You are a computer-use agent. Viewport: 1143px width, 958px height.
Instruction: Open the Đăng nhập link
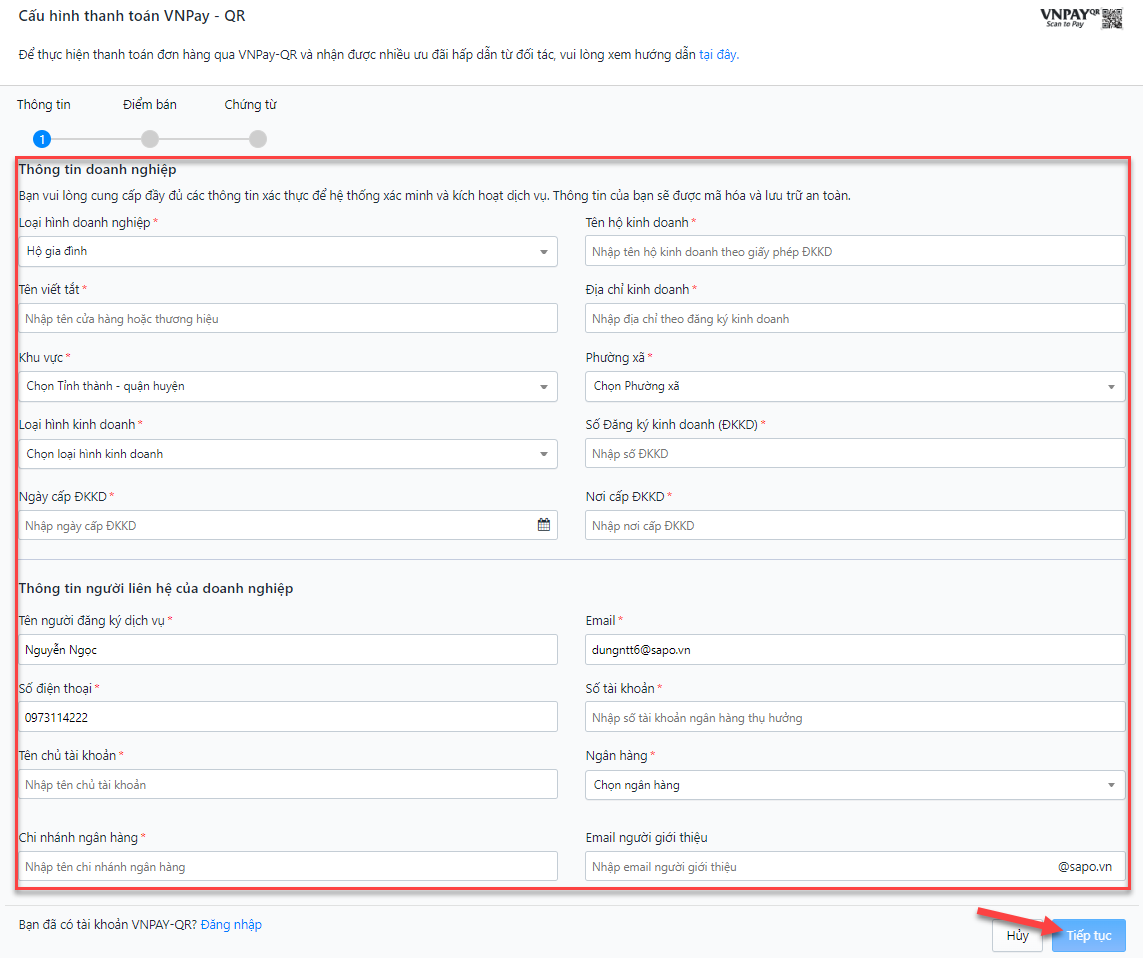coord(231,924)
